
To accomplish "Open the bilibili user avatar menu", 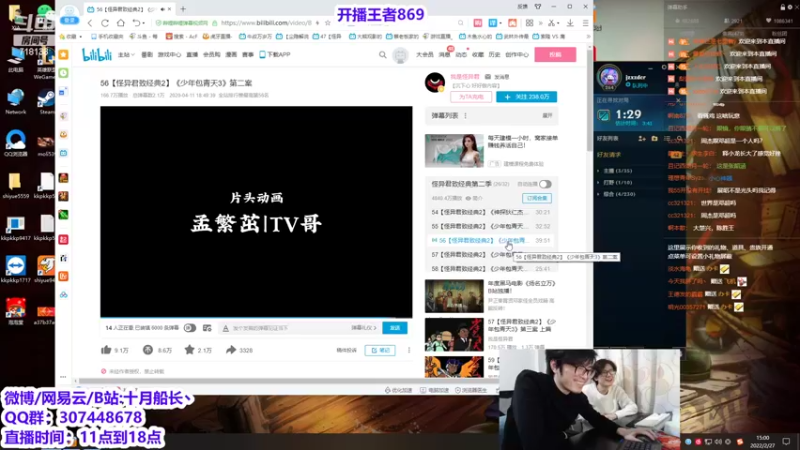I will point(401,55).
